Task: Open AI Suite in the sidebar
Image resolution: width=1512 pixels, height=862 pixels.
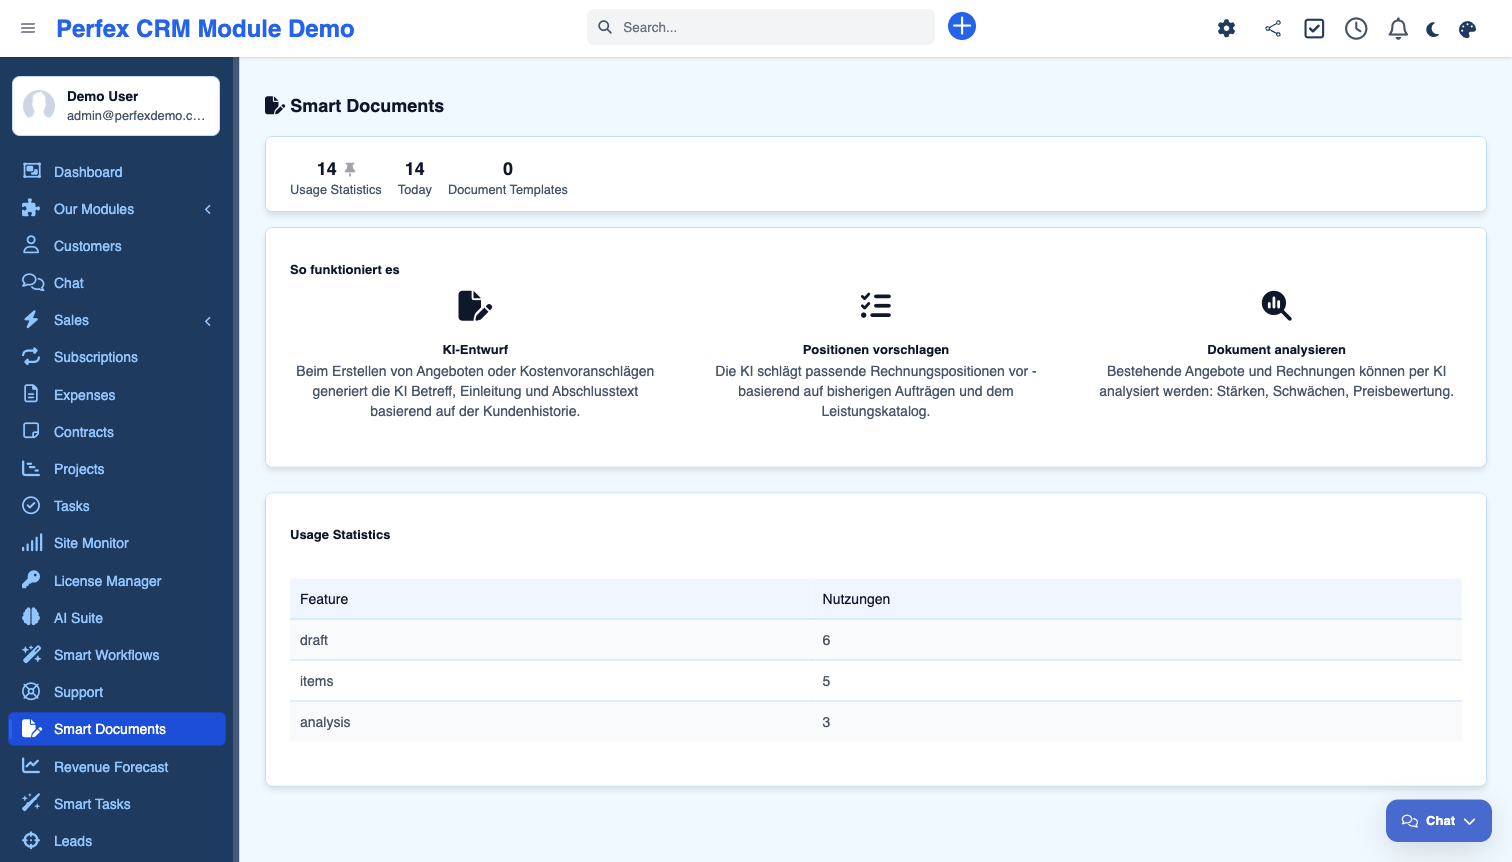Action: pos(78,618)
